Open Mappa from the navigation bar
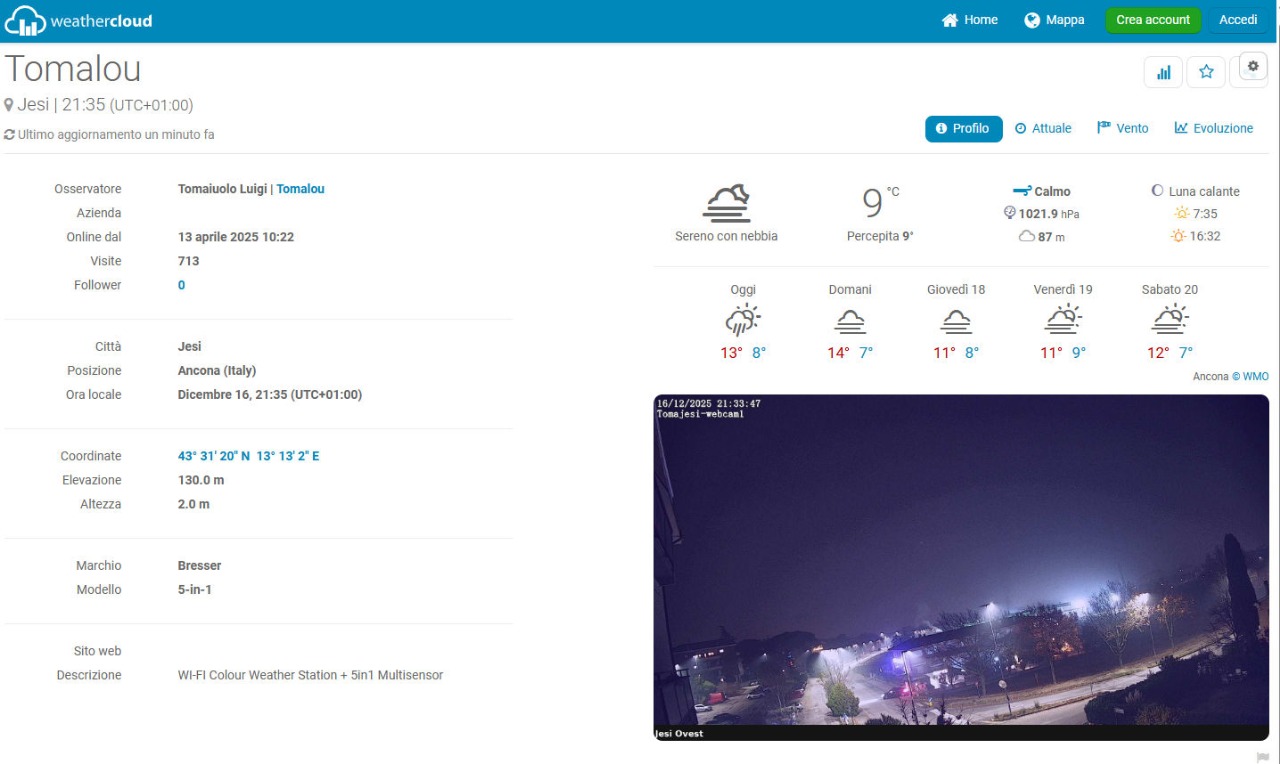 point(1055,20)
